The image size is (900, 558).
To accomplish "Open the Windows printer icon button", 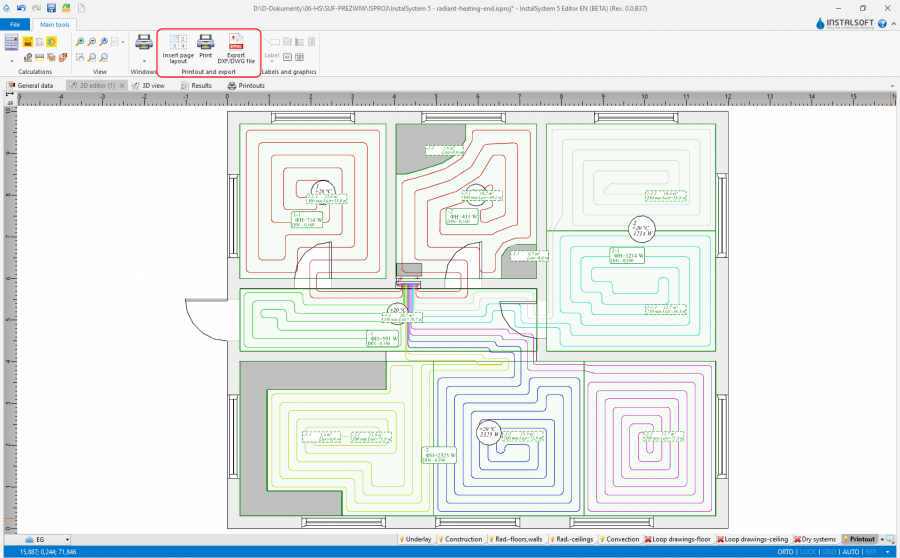I will click(x=144, y=43).
